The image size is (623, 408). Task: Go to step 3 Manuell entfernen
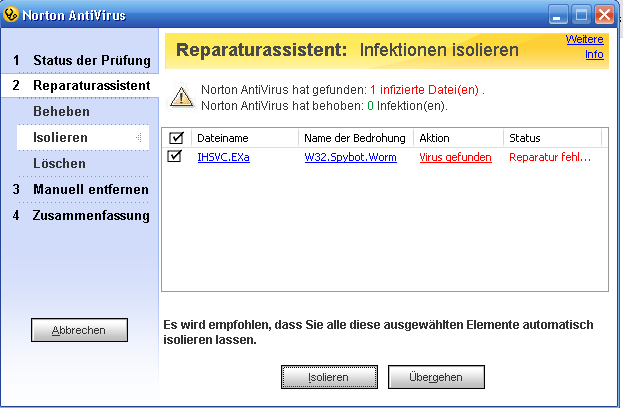point(81,189)
